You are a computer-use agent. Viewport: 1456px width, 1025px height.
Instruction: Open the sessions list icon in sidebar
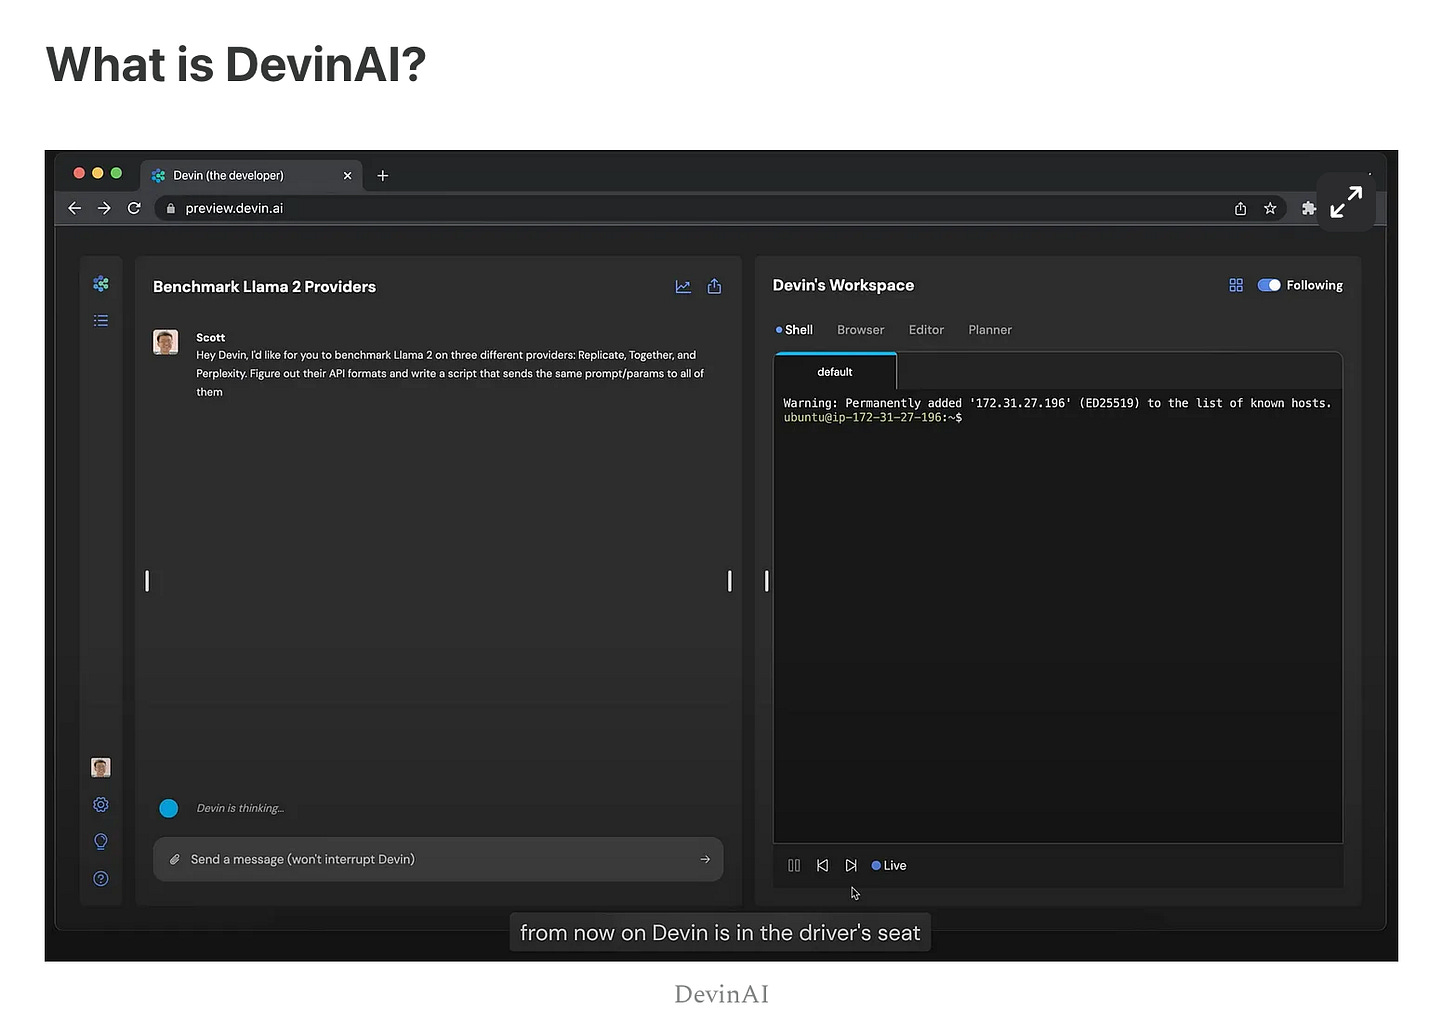click(101, 321)
